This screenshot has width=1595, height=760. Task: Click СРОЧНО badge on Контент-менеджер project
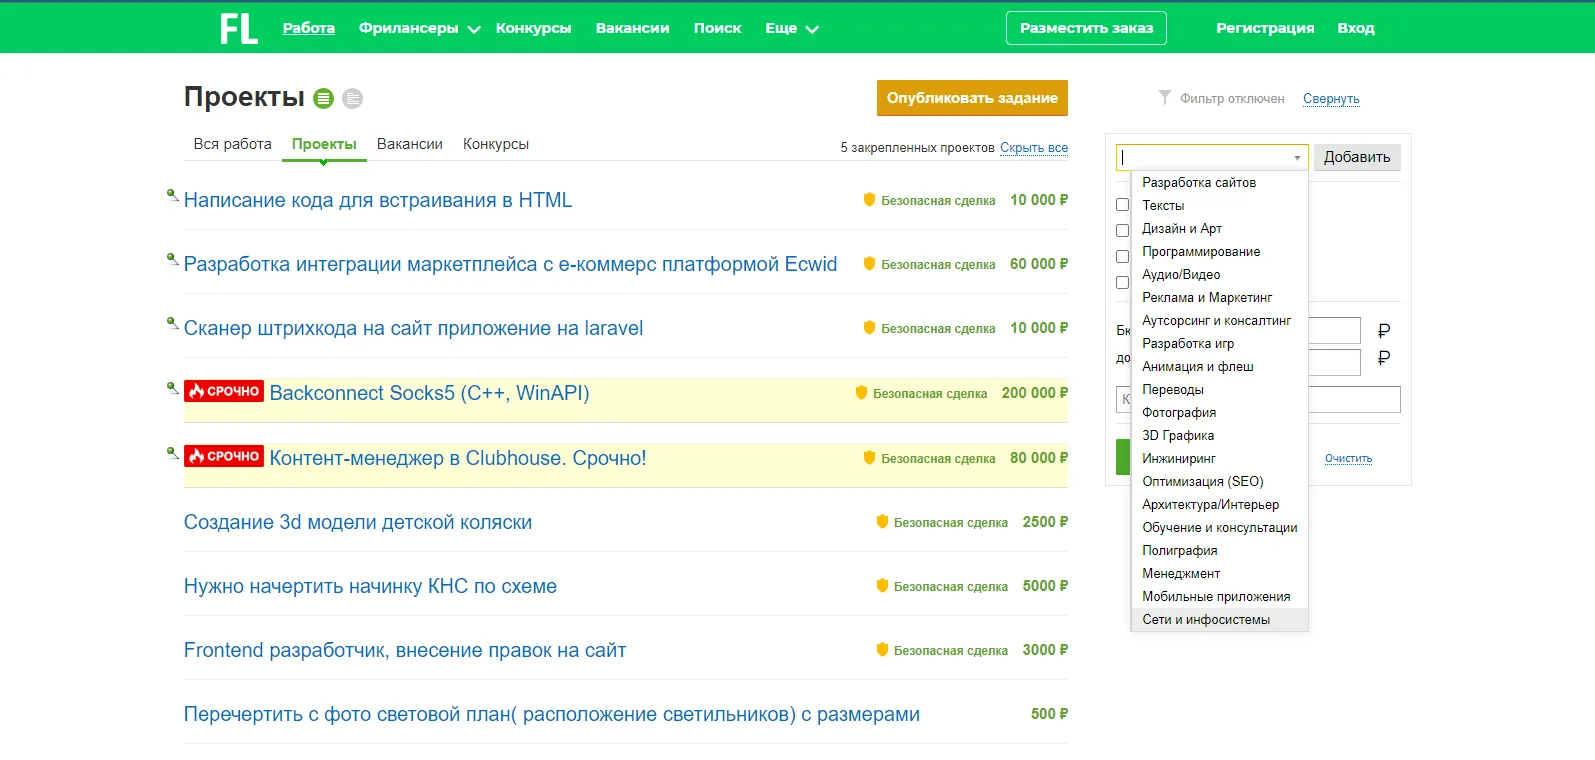224,456
